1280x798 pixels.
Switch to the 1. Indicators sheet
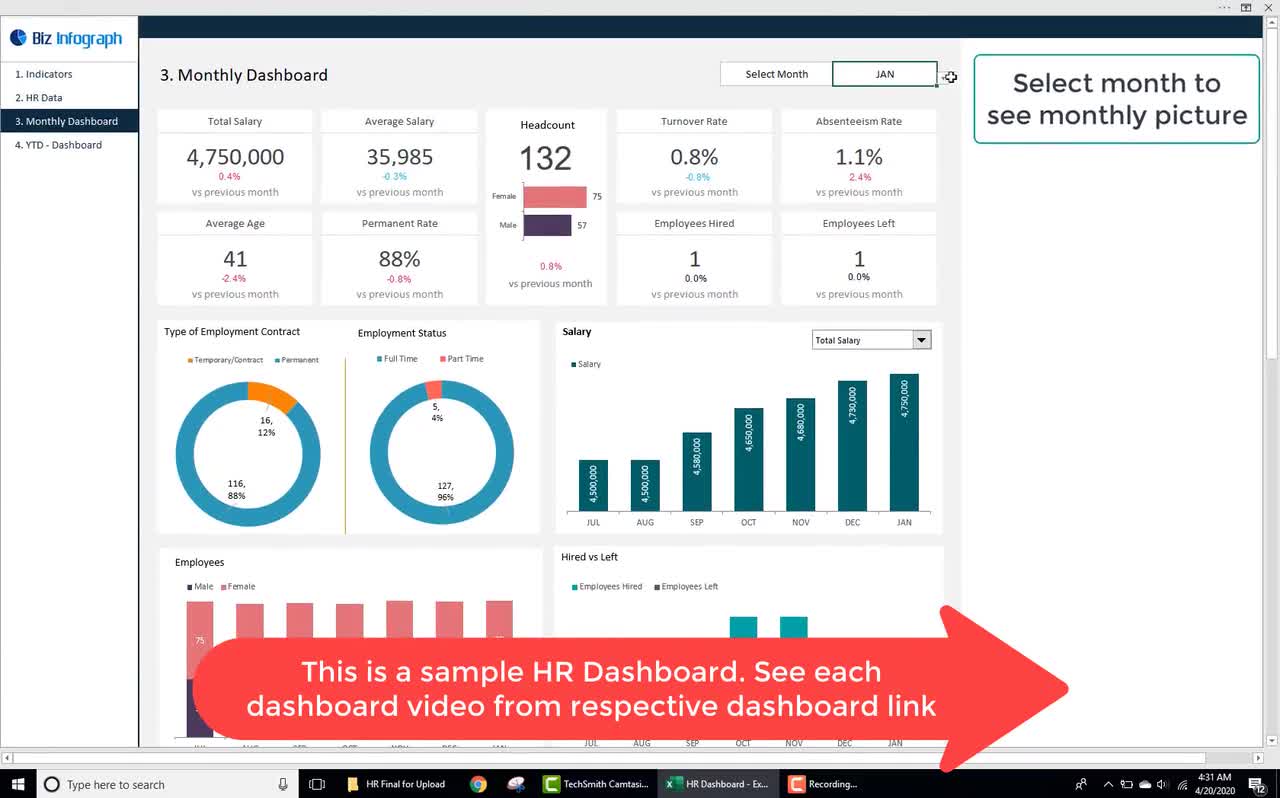coord(43,73)
